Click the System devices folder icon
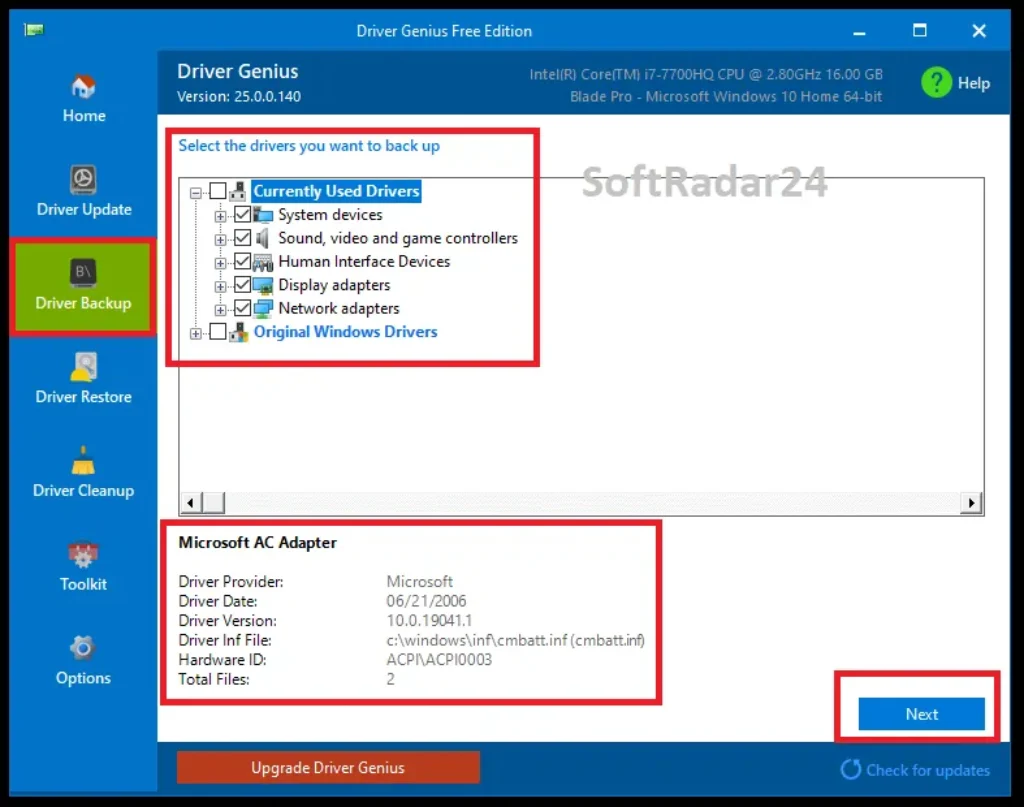The width and height of the screenshot is (1024, 807). tap(263, 214)
